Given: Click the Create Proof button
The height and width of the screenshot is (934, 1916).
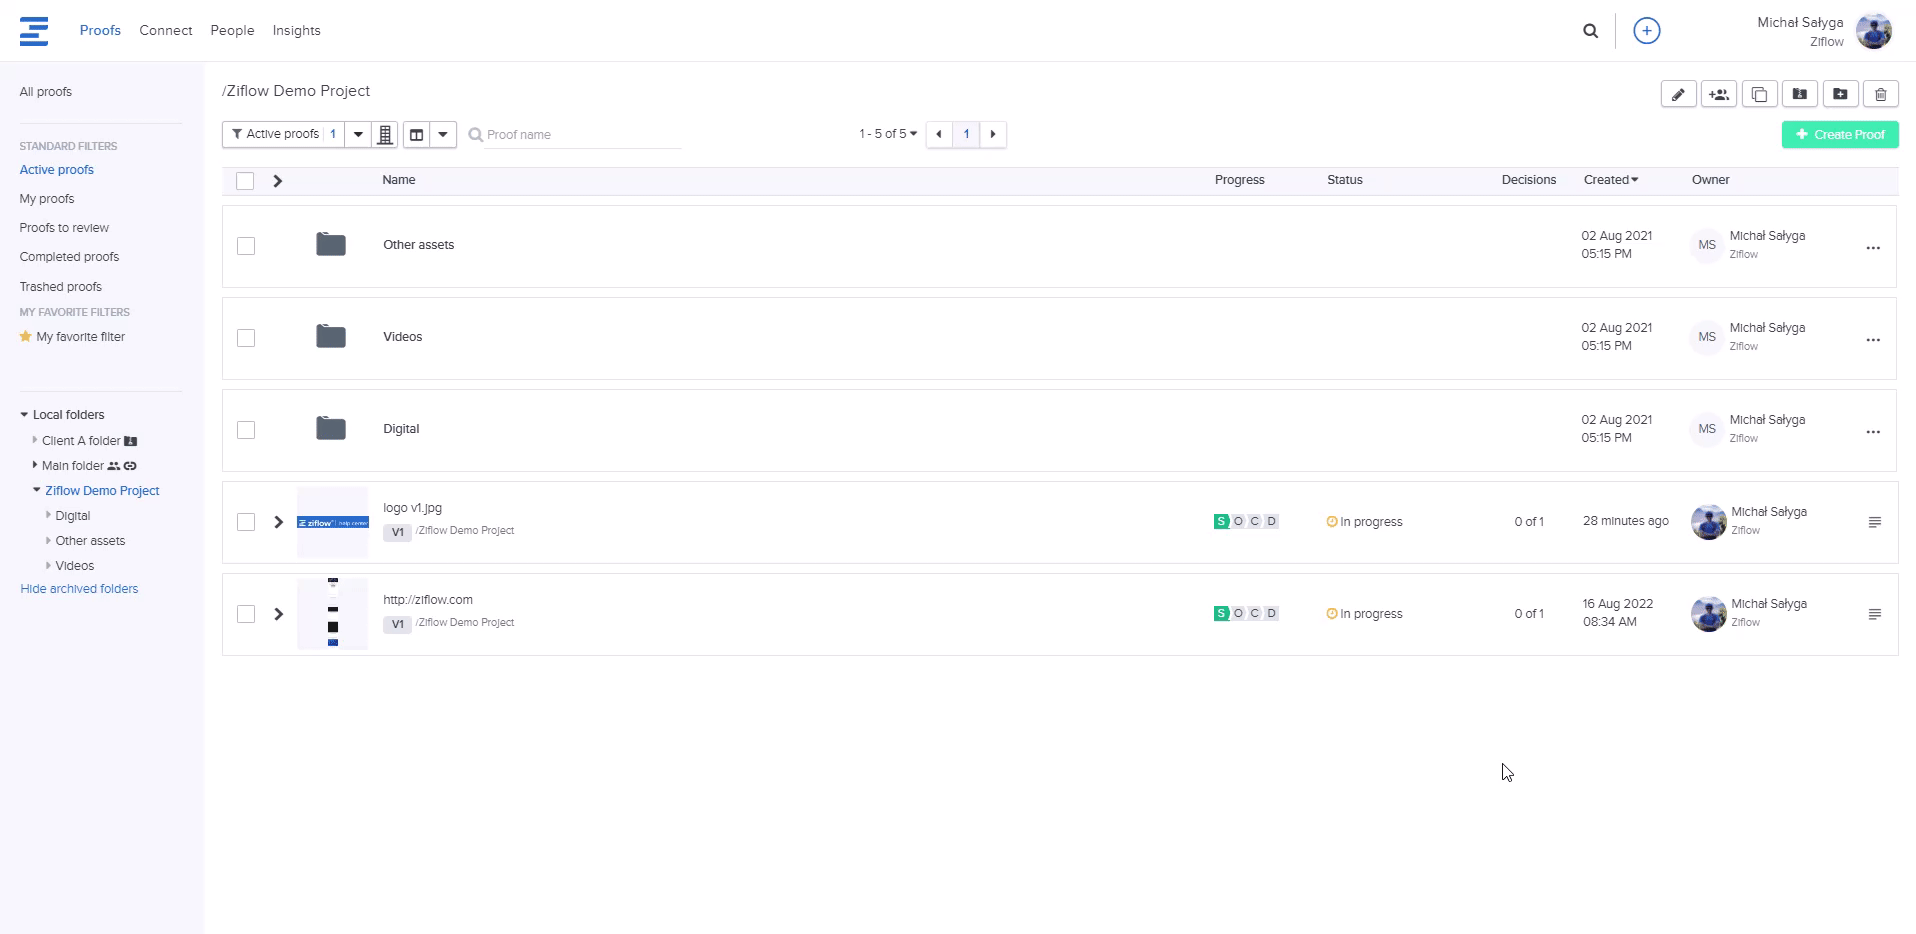Looking at the screenshot, I should coord(1839,134).
